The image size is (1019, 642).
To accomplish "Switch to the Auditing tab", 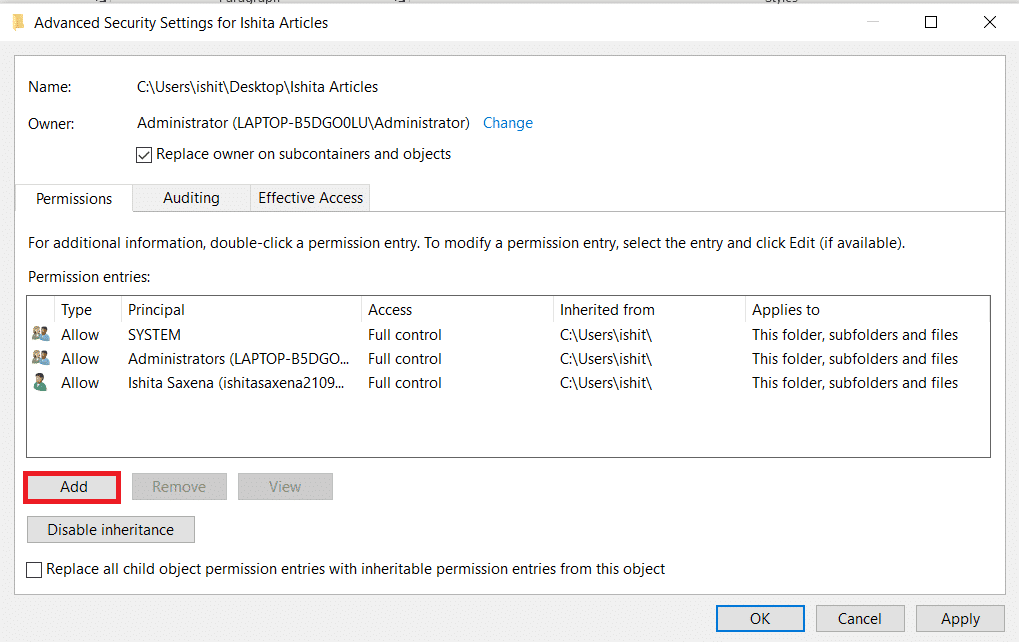I will (190, 198).
